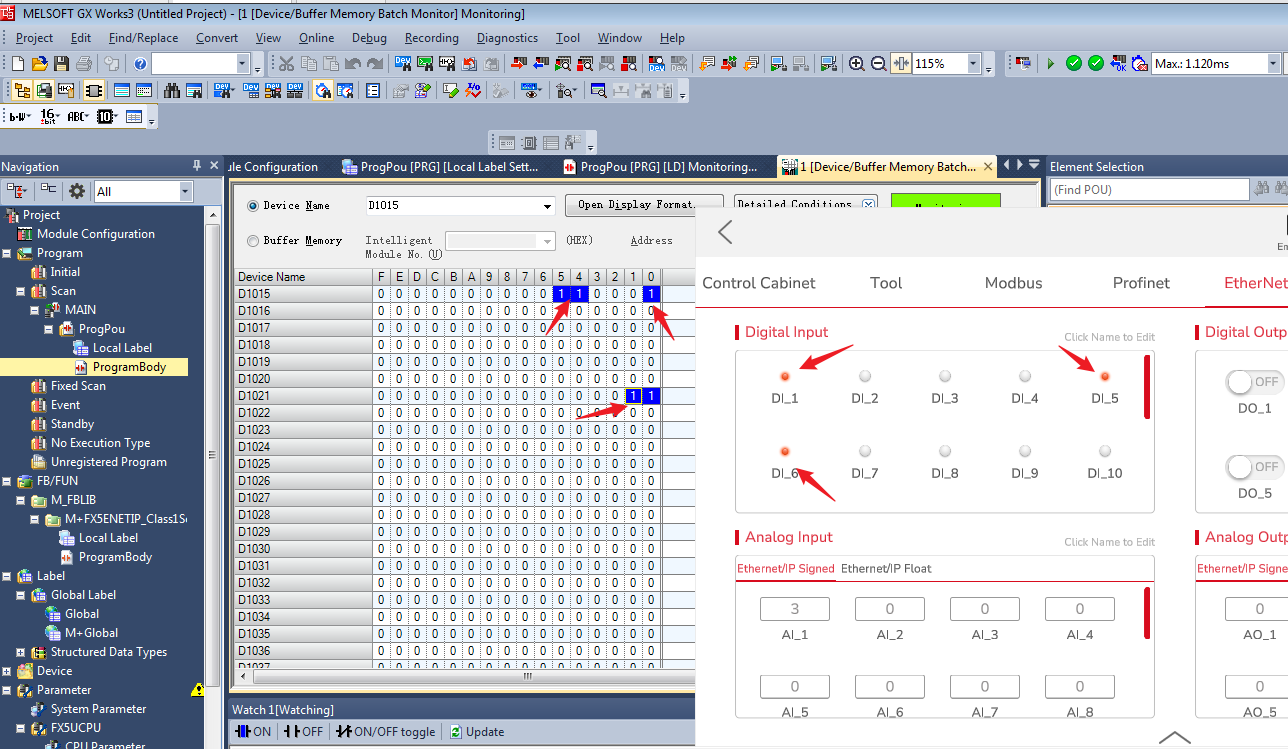Click the Open Display Format button
Viewport: 1288px width, 749px height.
coord(644,205)
